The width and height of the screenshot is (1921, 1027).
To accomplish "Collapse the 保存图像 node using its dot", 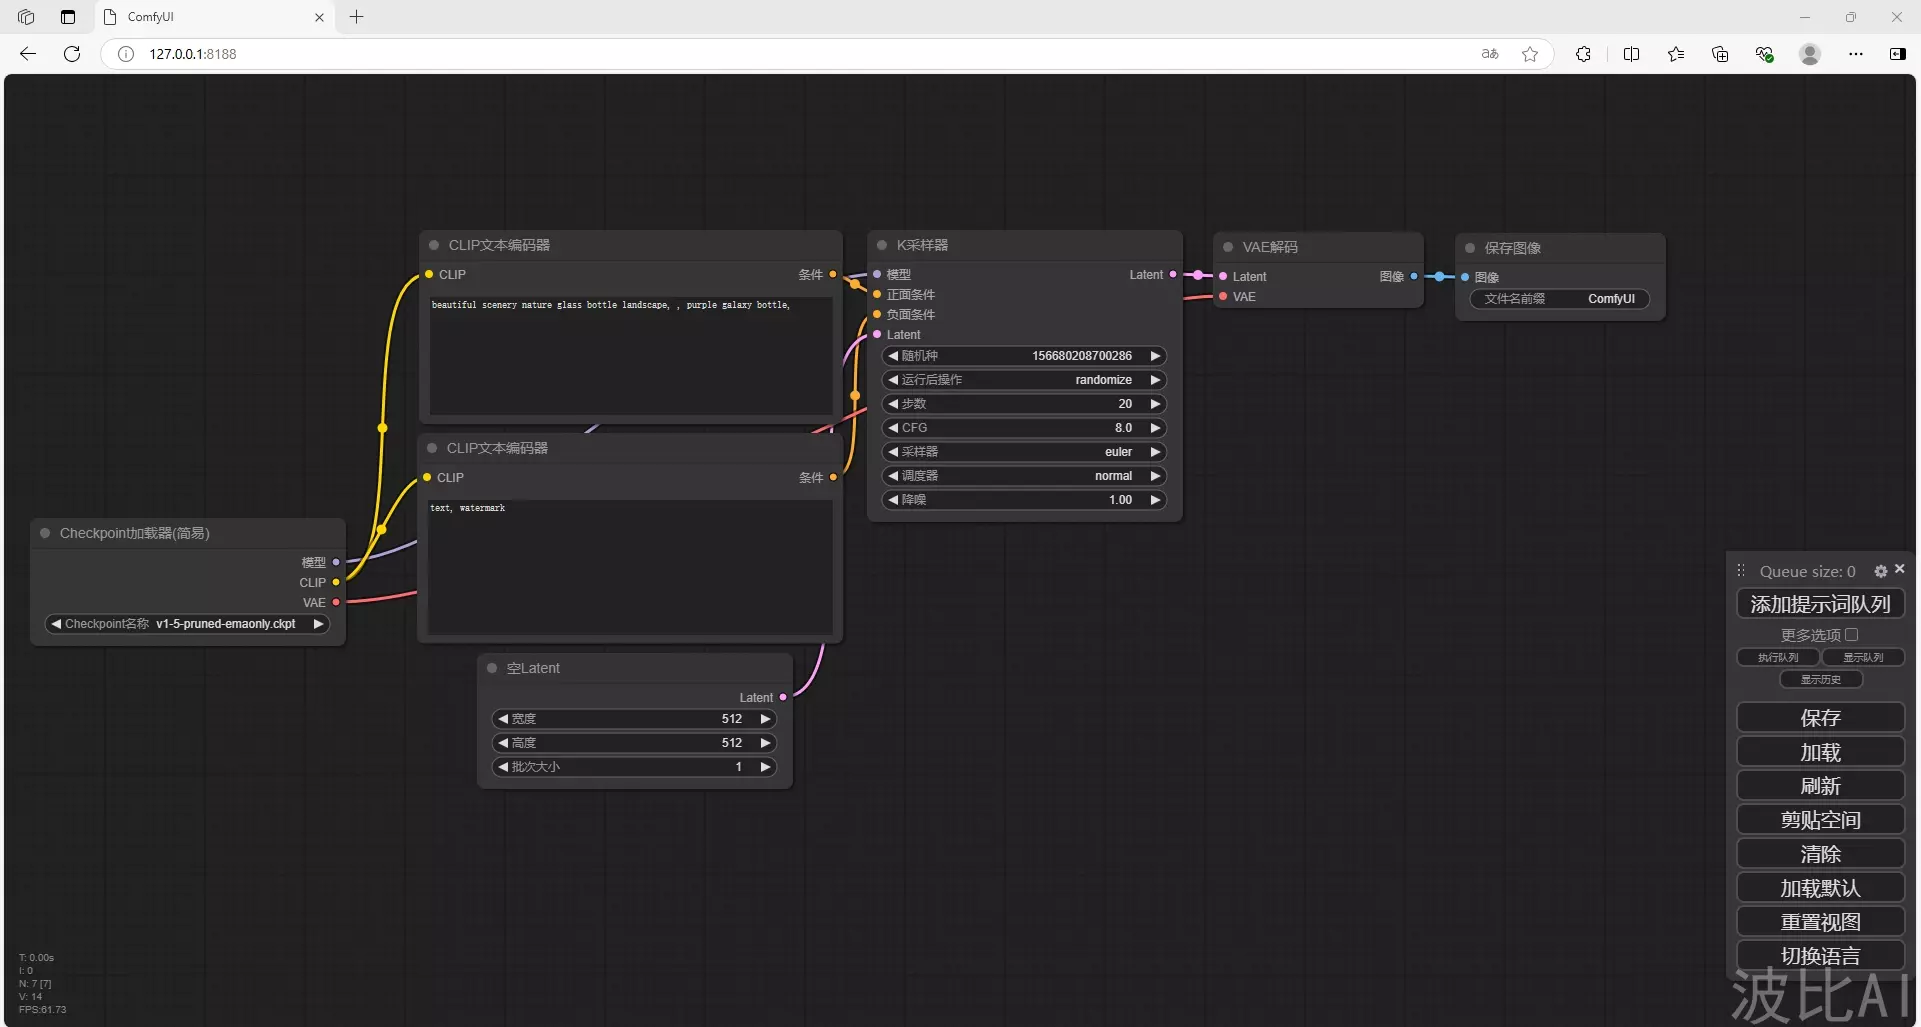I will 1470,248.
